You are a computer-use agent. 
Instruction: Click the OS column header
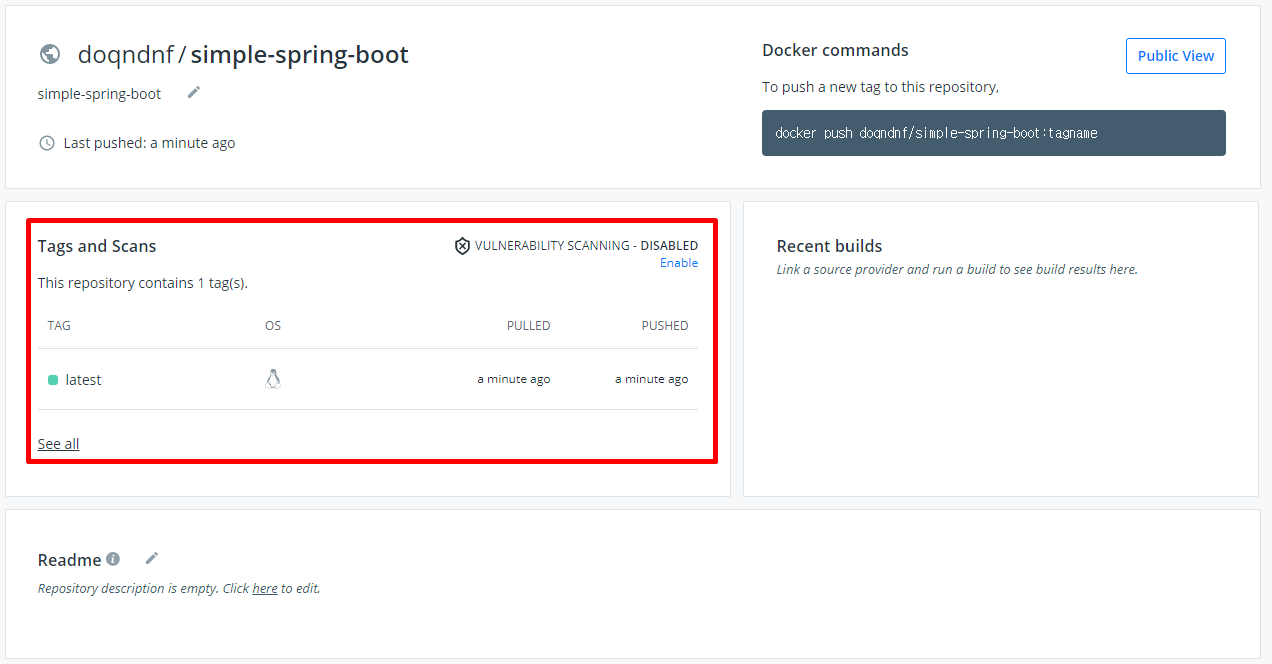point(273,326)
